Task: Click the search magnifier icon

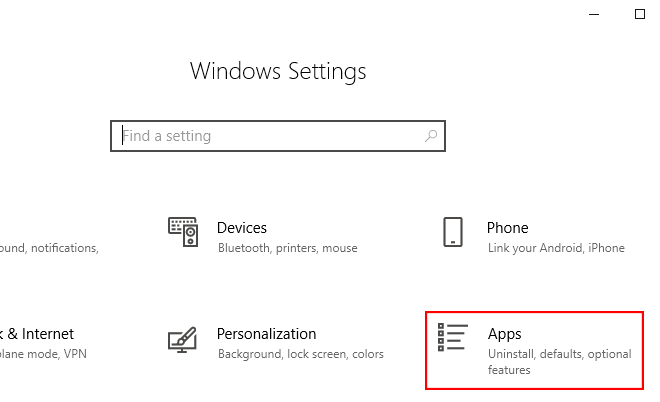Action: click(431, 136)
